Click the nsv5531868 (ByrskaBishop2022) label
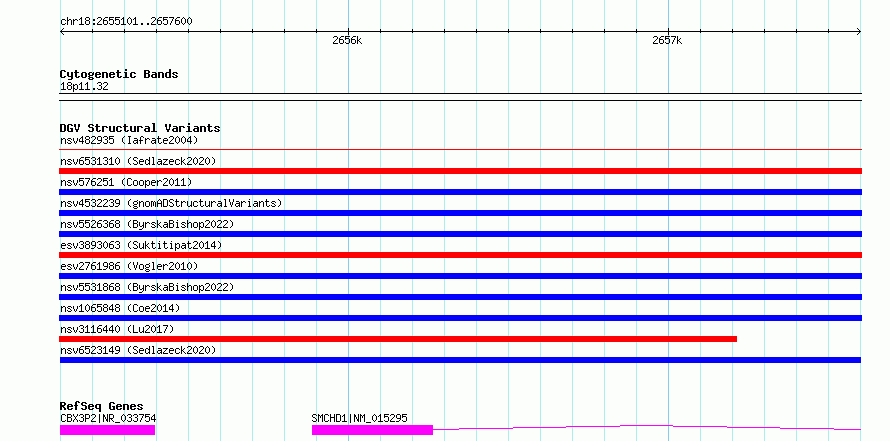 tap(147, 287)
